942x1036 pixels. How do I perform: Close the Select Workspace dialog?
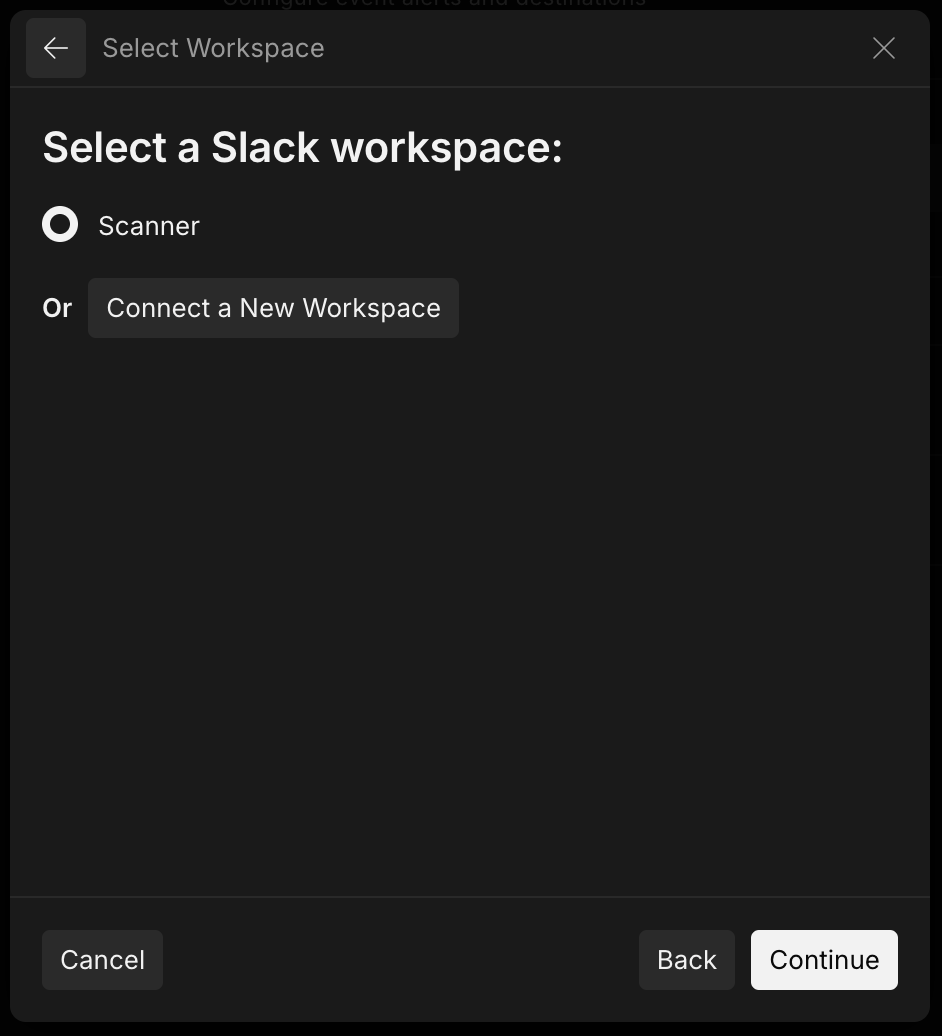click(x=883, y=48)
